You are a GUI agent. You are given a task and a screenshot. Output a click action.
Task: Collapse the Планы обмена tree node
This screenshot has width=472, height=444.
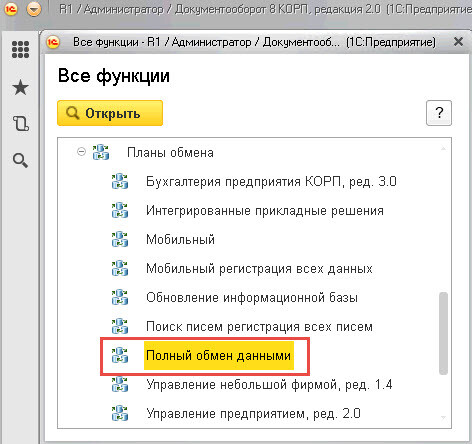coord(81,152)
